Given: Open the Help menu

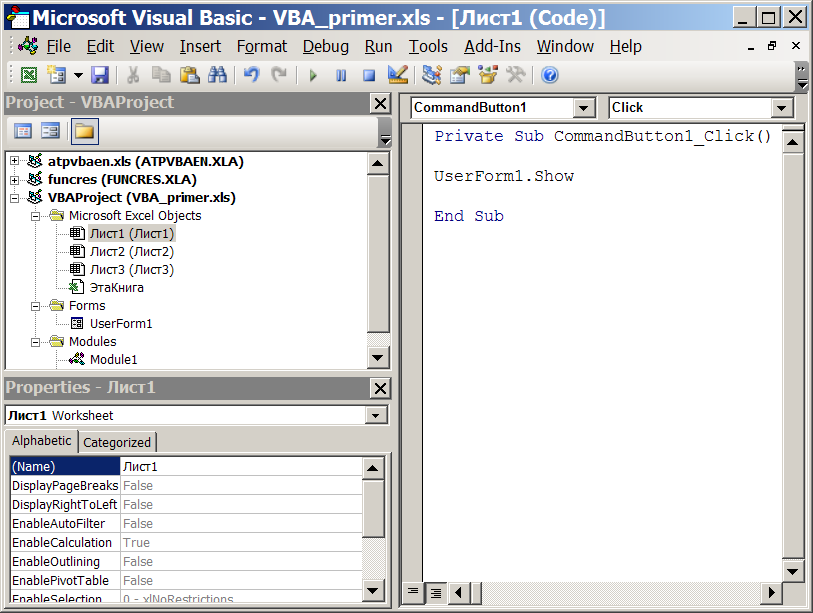Looking at the screenshot, I should pyautogui.click(x=626, y=47).
